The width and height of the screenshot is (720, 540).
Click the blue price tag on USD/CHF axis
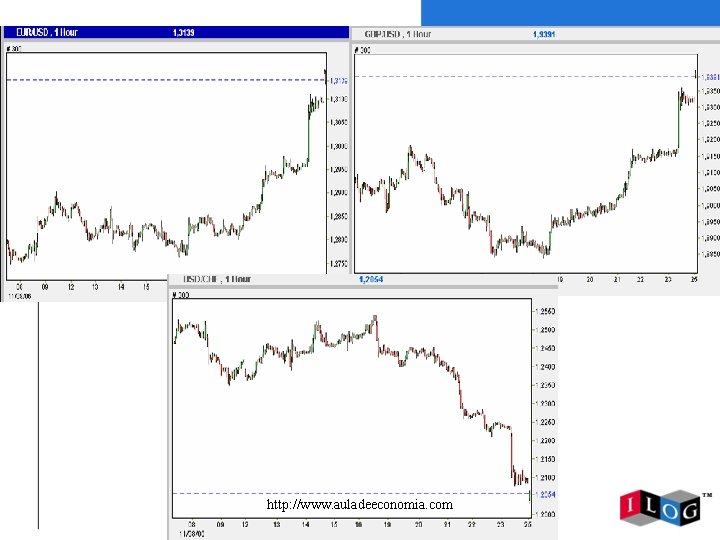coord(546,495)
